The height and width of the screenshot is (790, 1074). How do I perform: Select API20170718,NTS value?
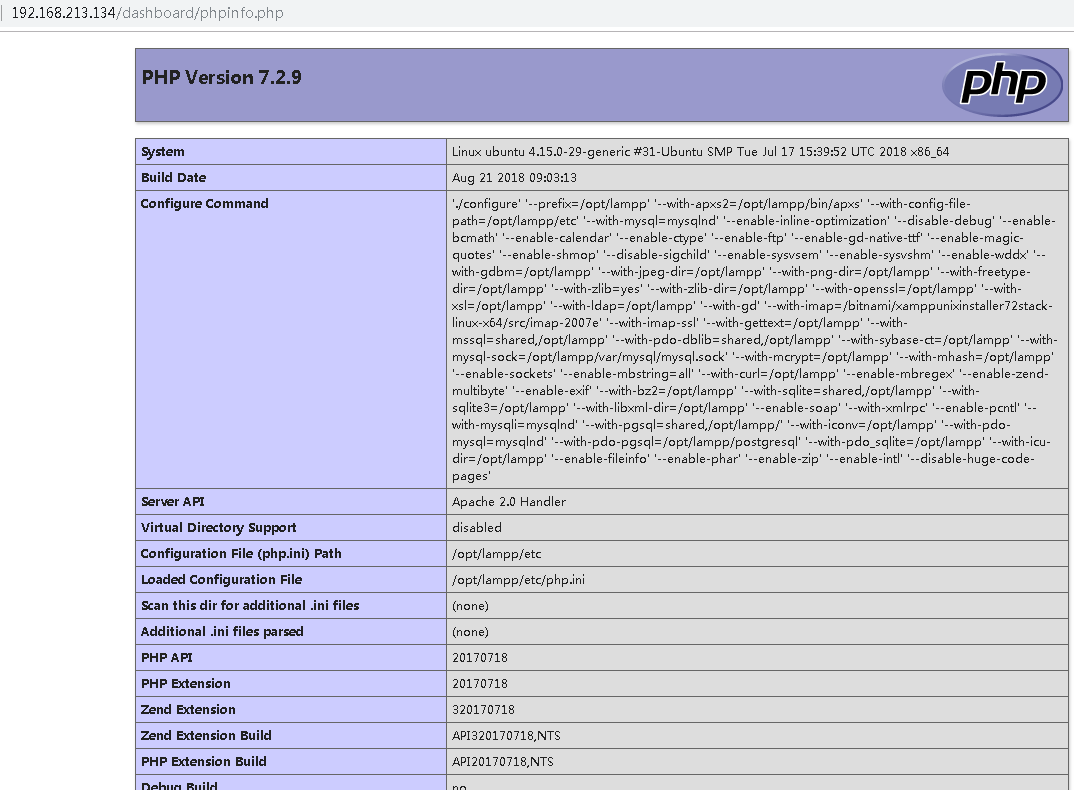point(502,762)
